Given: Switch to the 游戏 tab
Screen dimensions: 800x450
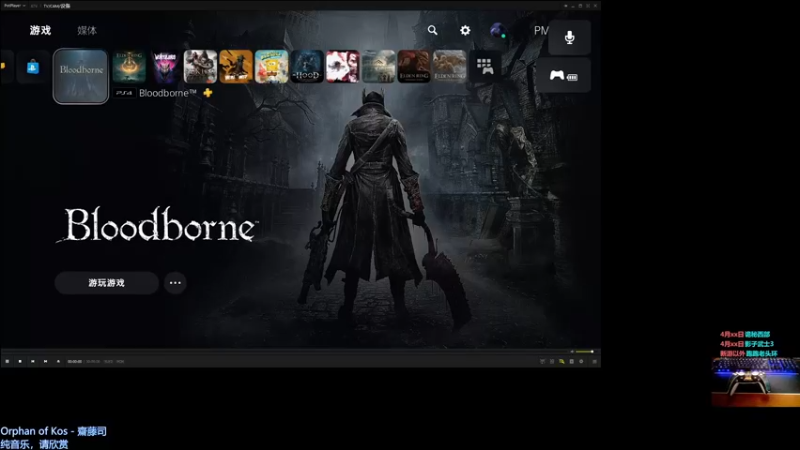Looking at the screenshot, I should click(40, 31).
